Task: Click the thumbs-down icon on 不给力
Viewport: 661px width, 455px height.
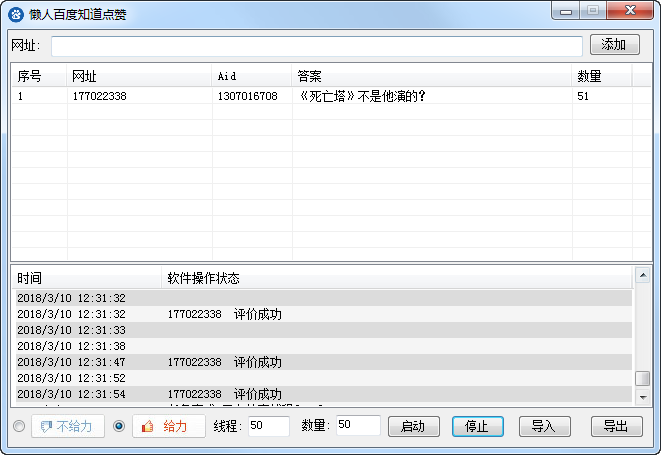Action: 46,427
